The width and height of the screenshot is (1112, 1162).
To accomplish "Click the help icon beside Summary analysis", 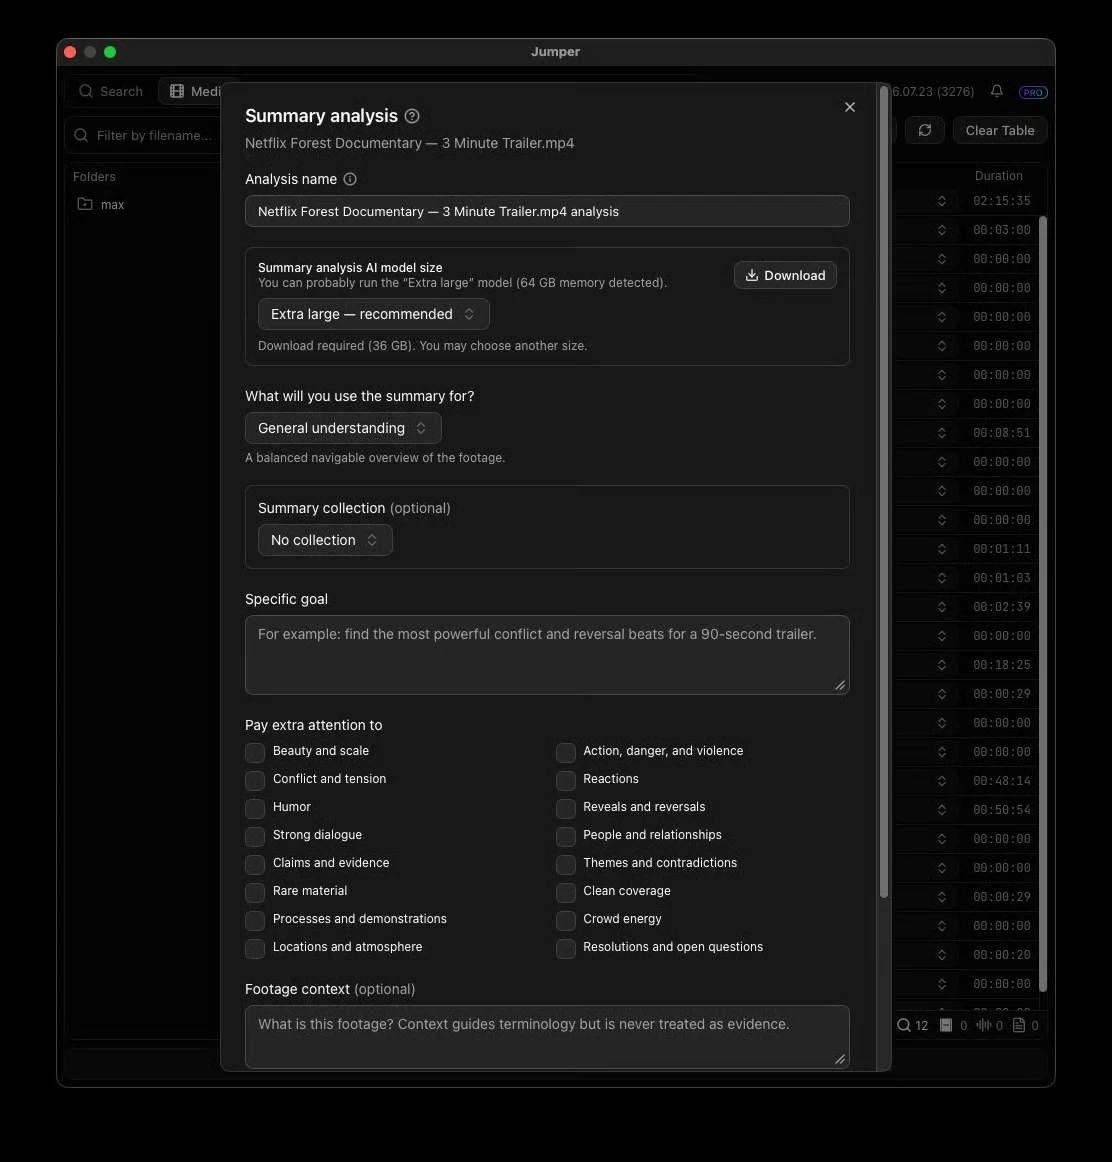I will coord(412,116).
